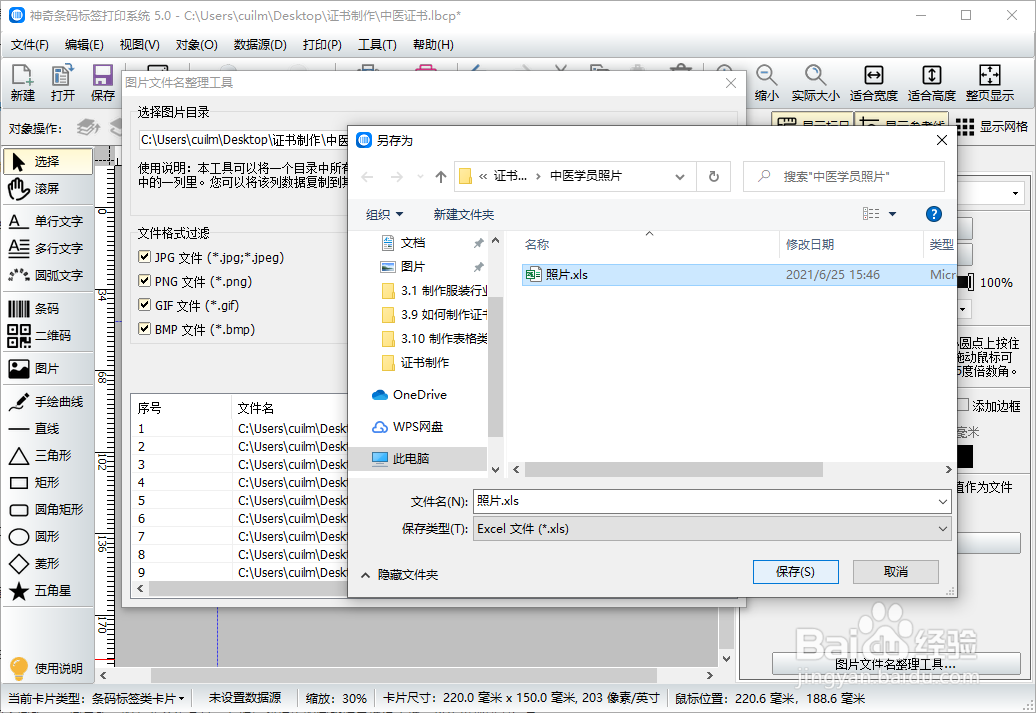The height and width of the screenshot is (713, 1036).
Task: Select the 手绘曲线 freehand curve tool
Action: coord(48,402)
